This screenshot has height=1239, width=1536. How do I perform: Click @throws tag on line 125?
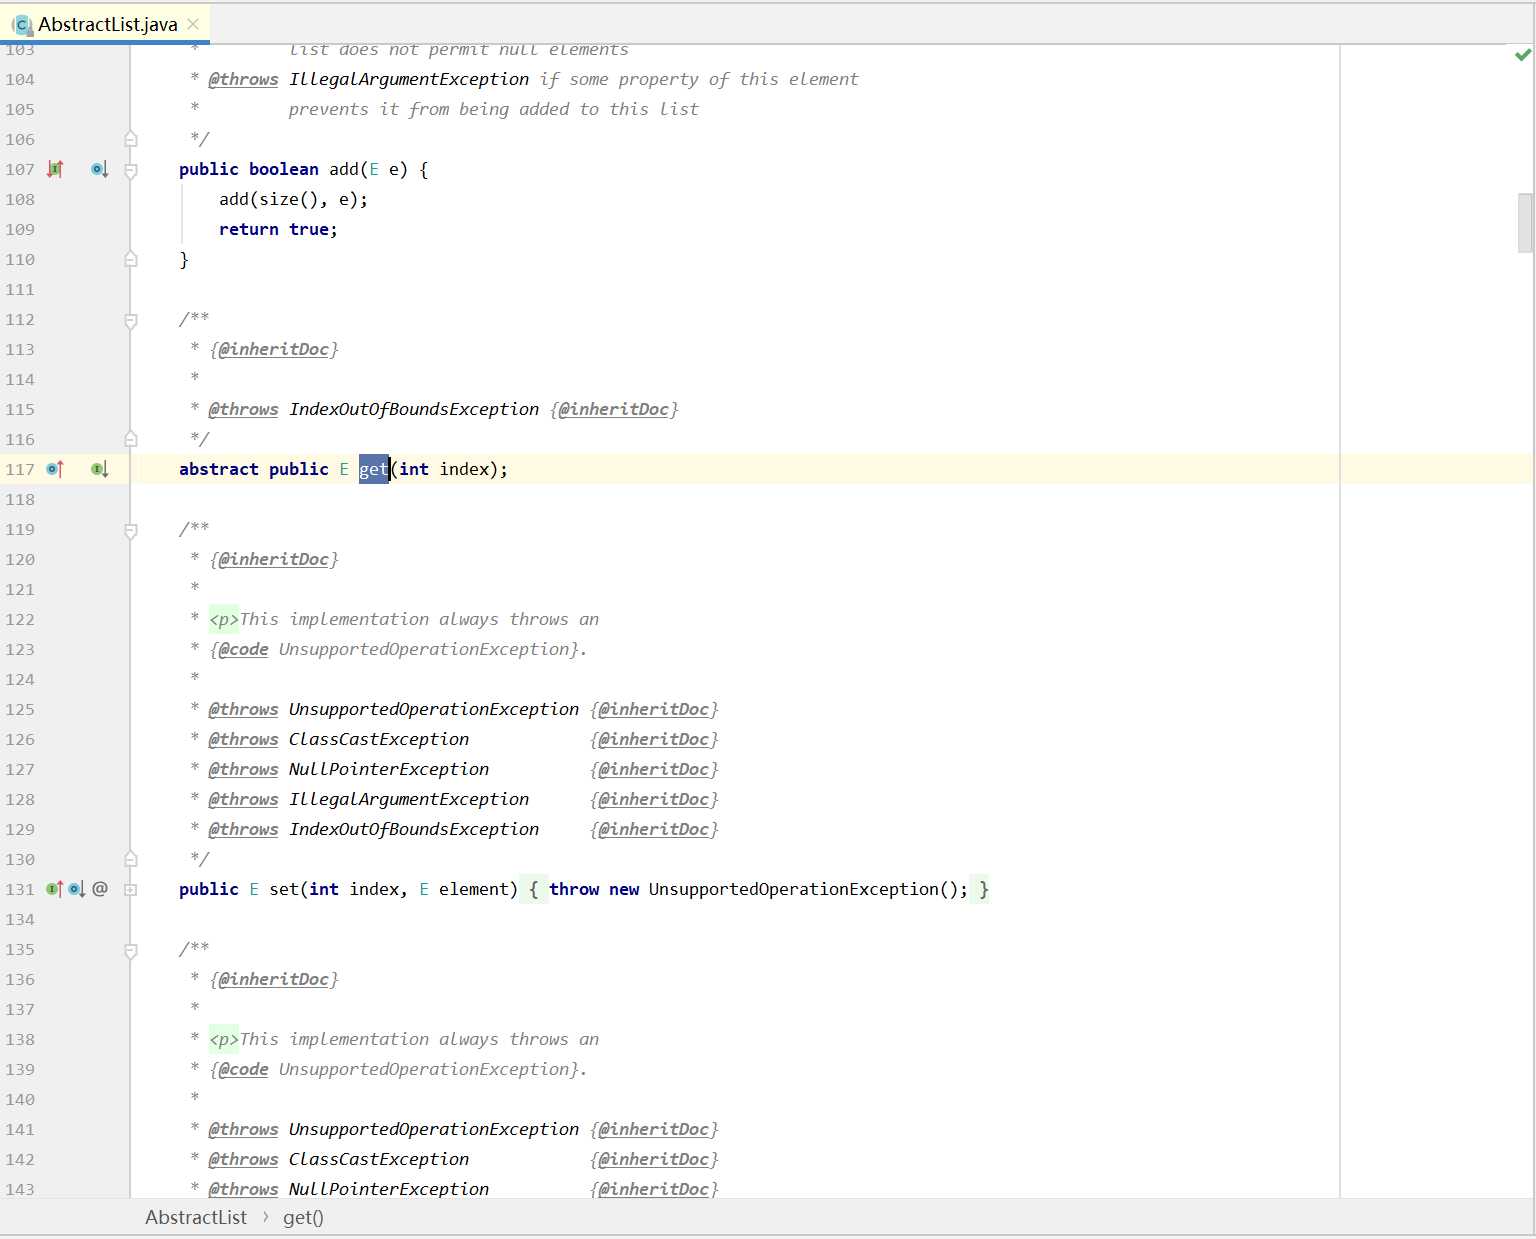243,709
